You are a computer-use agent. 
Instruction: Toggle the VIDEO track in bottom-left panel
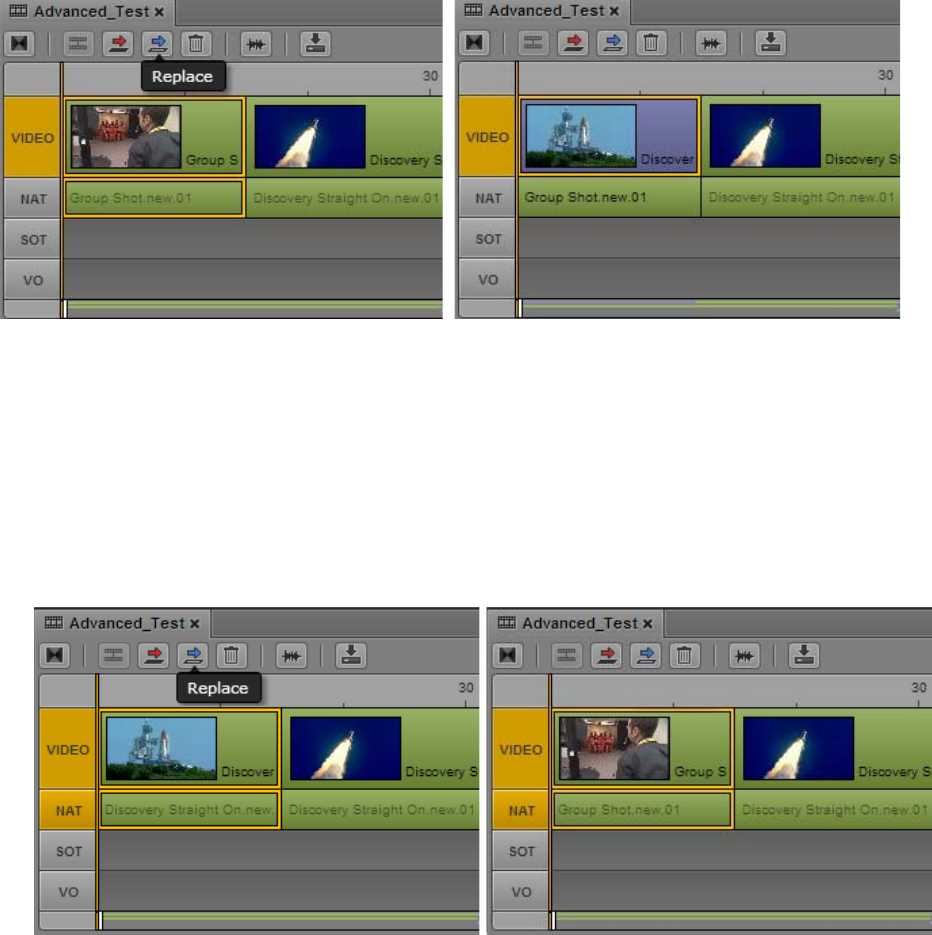click(x=68, y=750)
